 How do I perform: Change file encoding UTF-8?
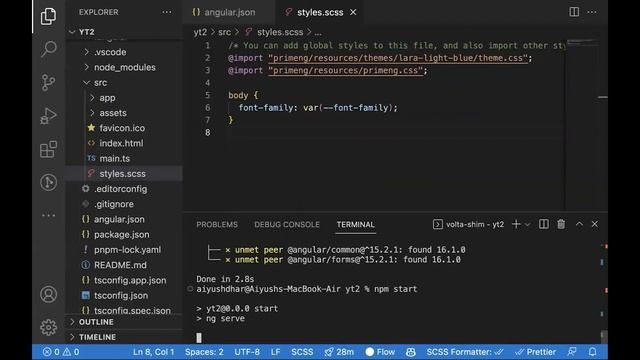point(247,352)
